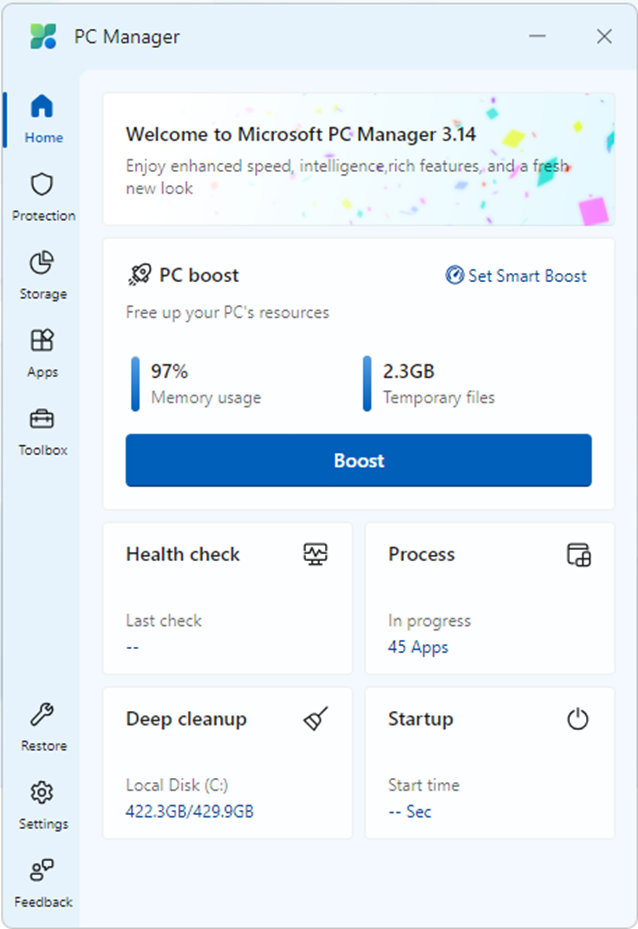
Task: Click the 'Last check' label
Action: (163, 620)
